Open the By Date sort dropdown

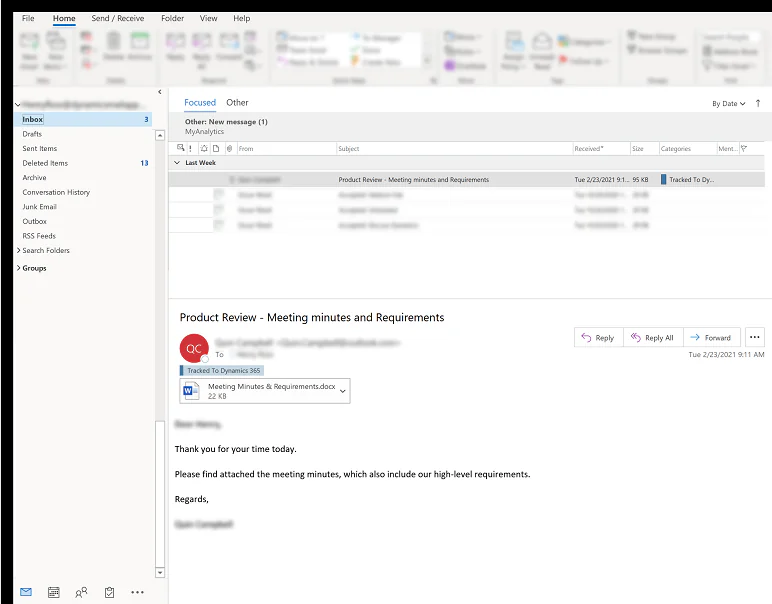tap(729, 103)
